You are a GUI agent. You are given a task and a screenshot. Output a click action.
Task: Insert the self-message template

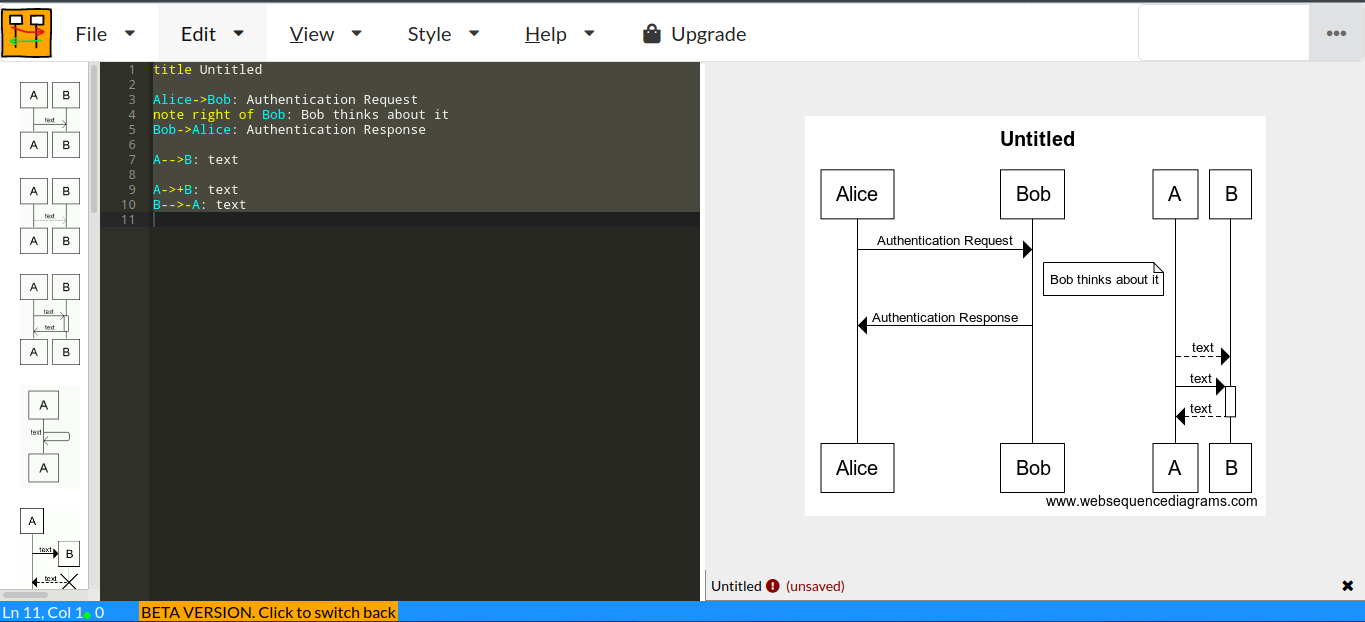click(x=50, y=437)
